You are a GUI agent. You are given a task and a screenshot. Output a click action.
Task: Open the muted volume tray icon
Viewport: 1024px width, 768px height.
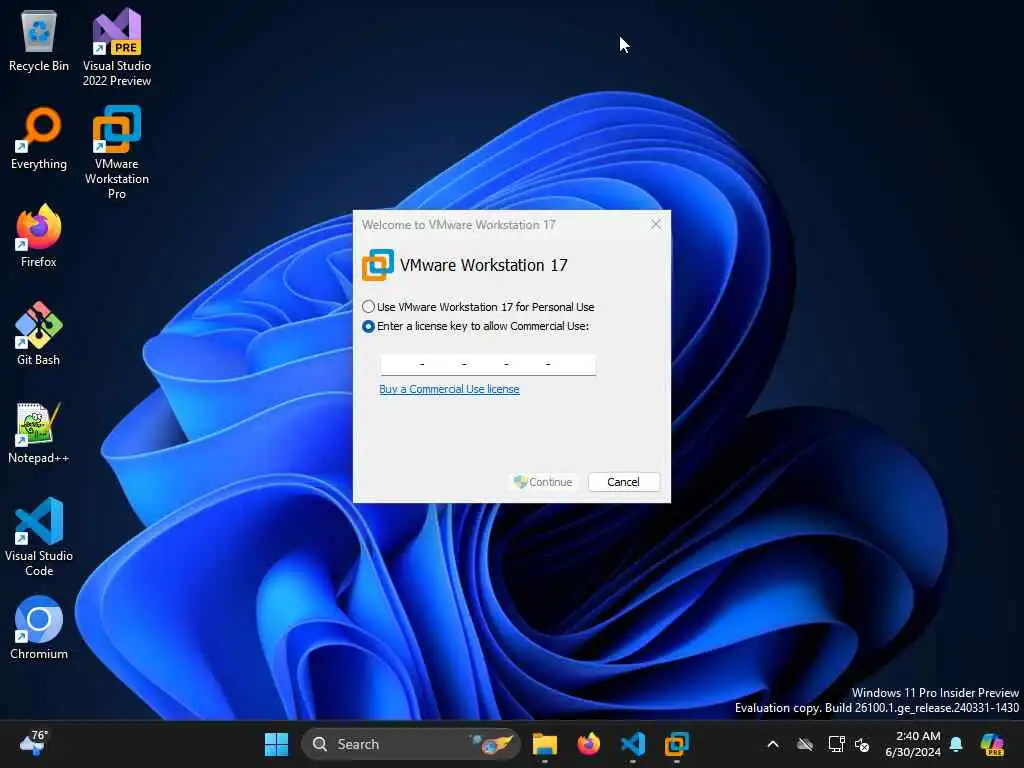pos(862,744)
